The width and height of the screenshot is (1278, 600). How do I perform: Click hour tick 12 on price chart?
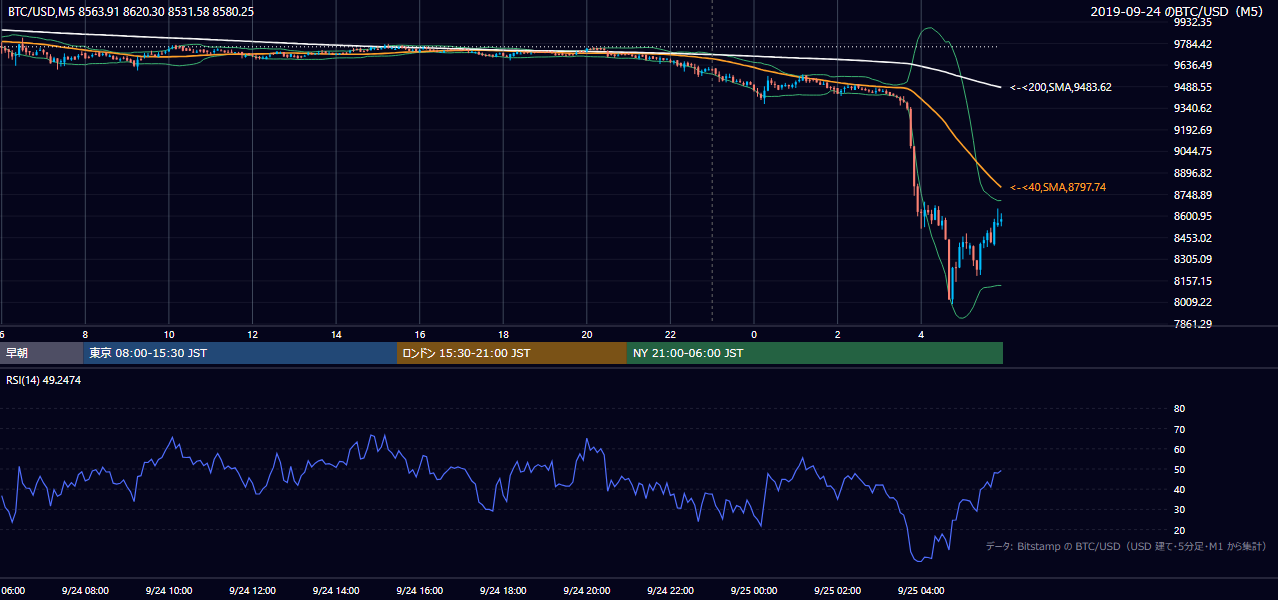click(x=252, y=334)
